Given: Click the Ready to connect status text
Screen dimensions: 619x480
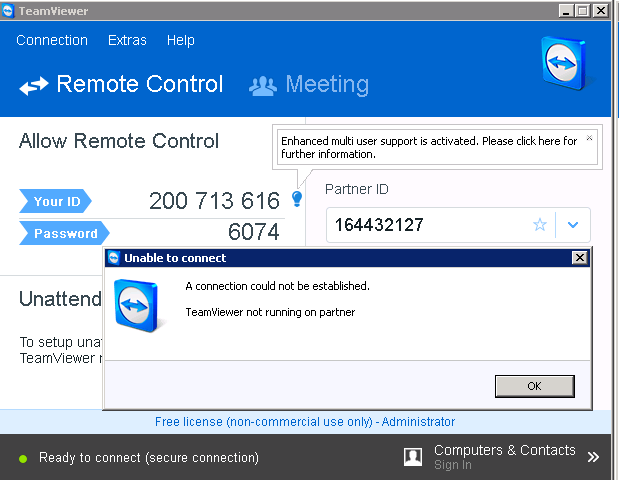Looking at the screenshot, I should pyautogui.click(x=149, y=458).
